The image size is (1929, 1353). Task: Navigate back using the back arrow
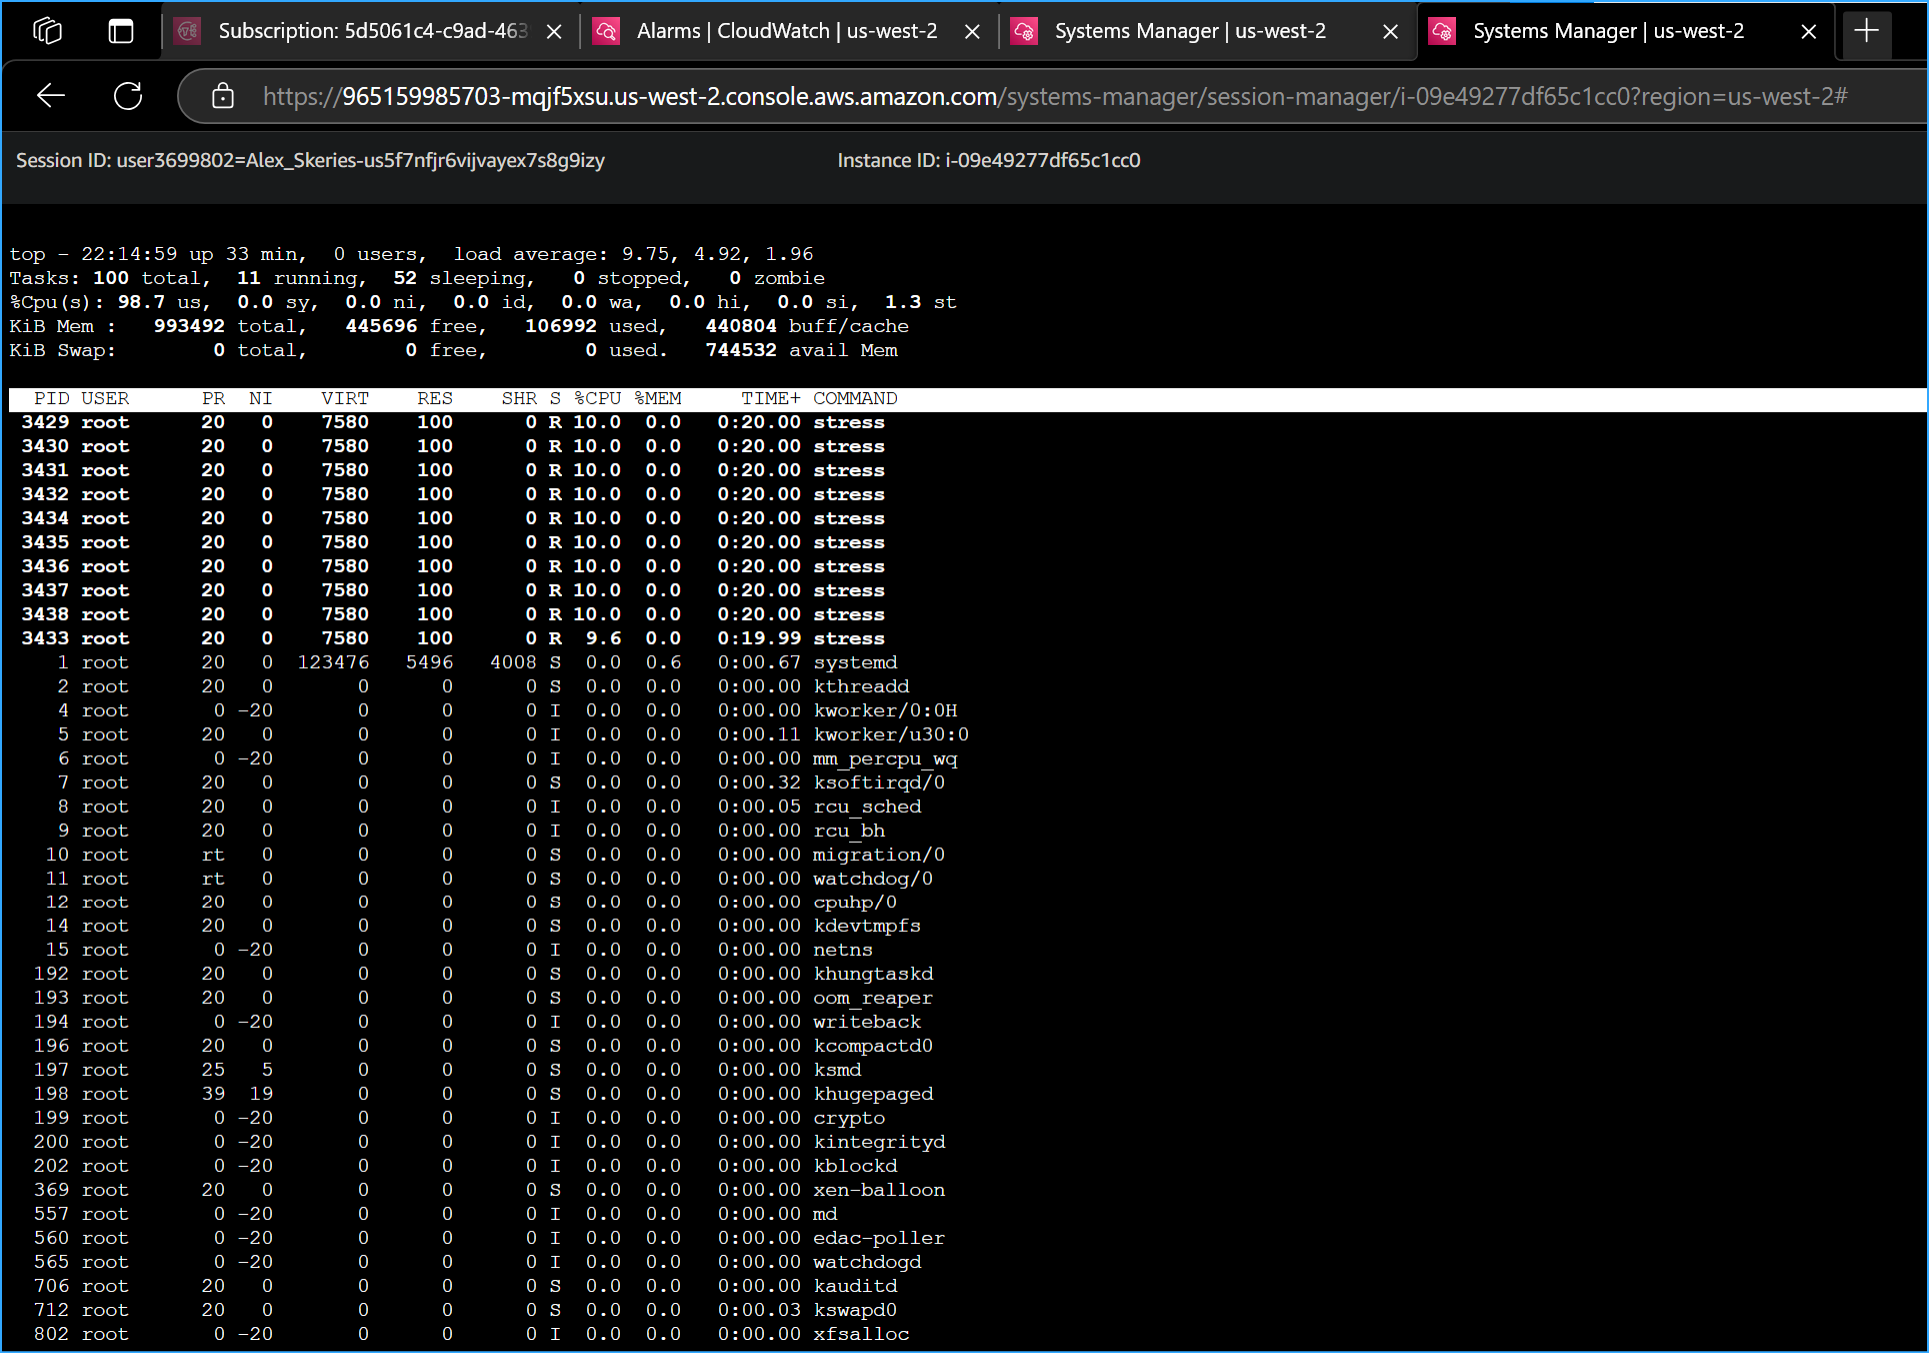click(50, 96)
